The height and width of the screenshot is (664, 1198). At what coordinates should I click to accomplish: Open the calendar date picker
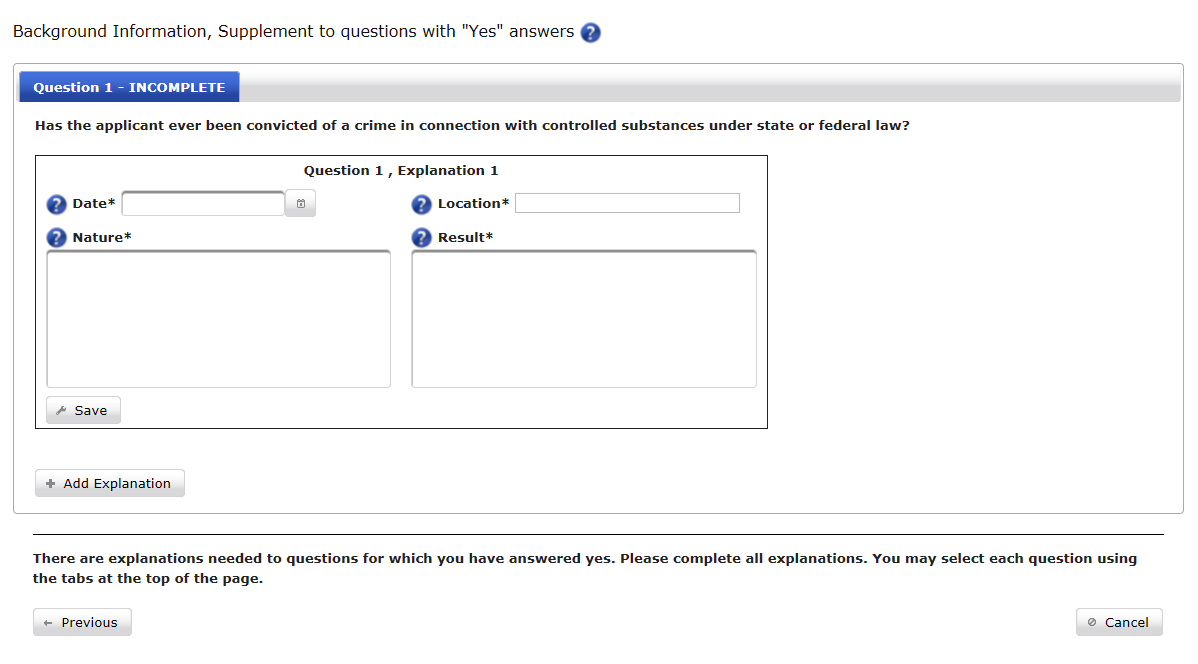click(x=301, y=204)
